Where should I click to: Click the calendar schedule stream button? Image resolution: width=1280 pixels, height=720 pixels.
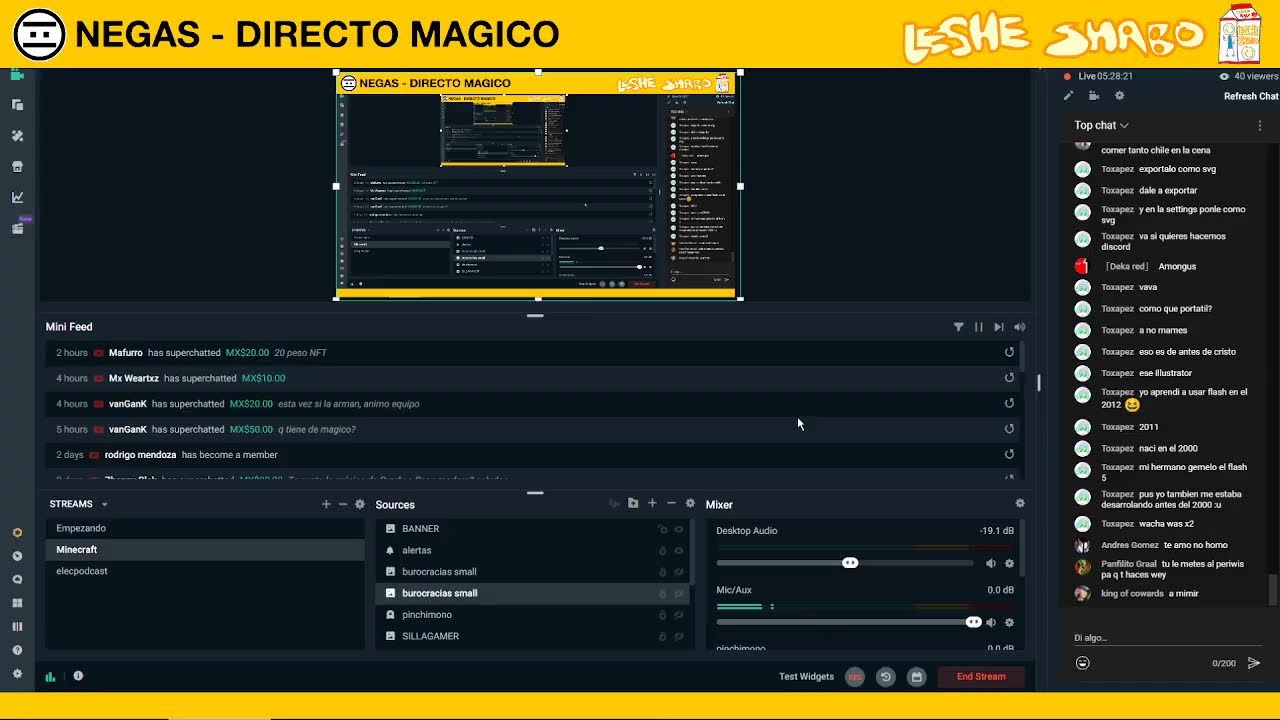tap(916, 677)
